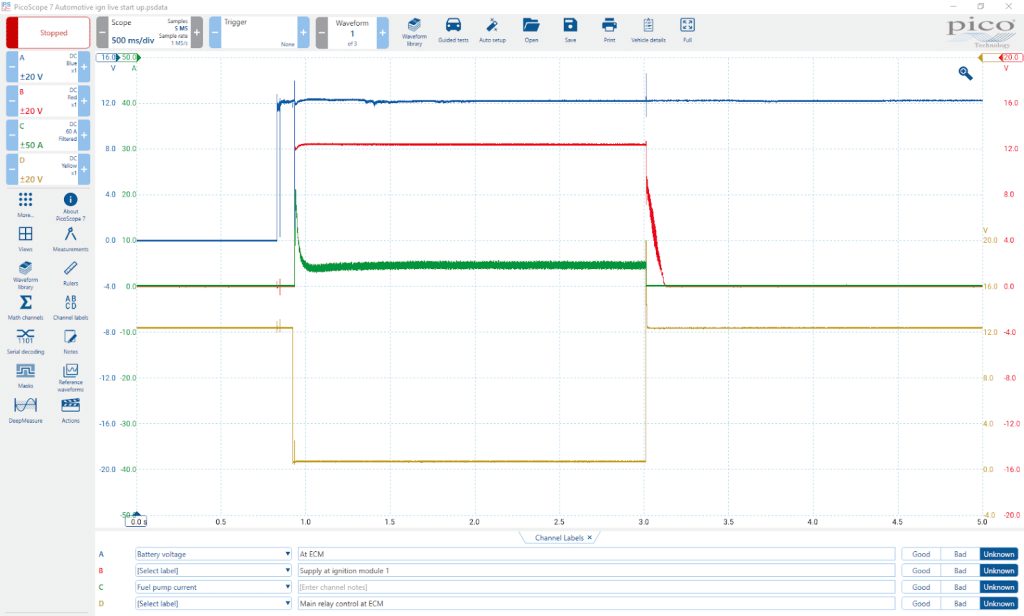Open the Views layout icon

[x=25, y=239]
